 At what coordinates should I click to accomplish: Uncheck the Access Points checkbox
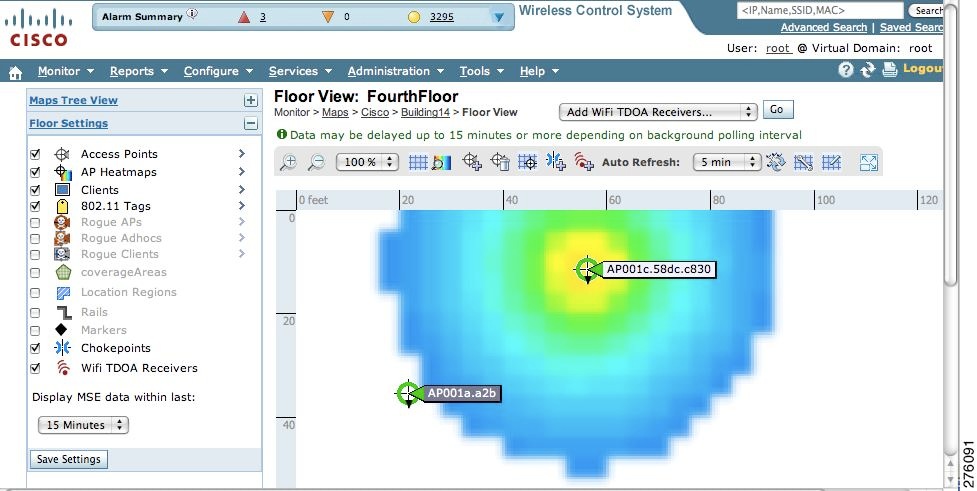click(35, 154)
